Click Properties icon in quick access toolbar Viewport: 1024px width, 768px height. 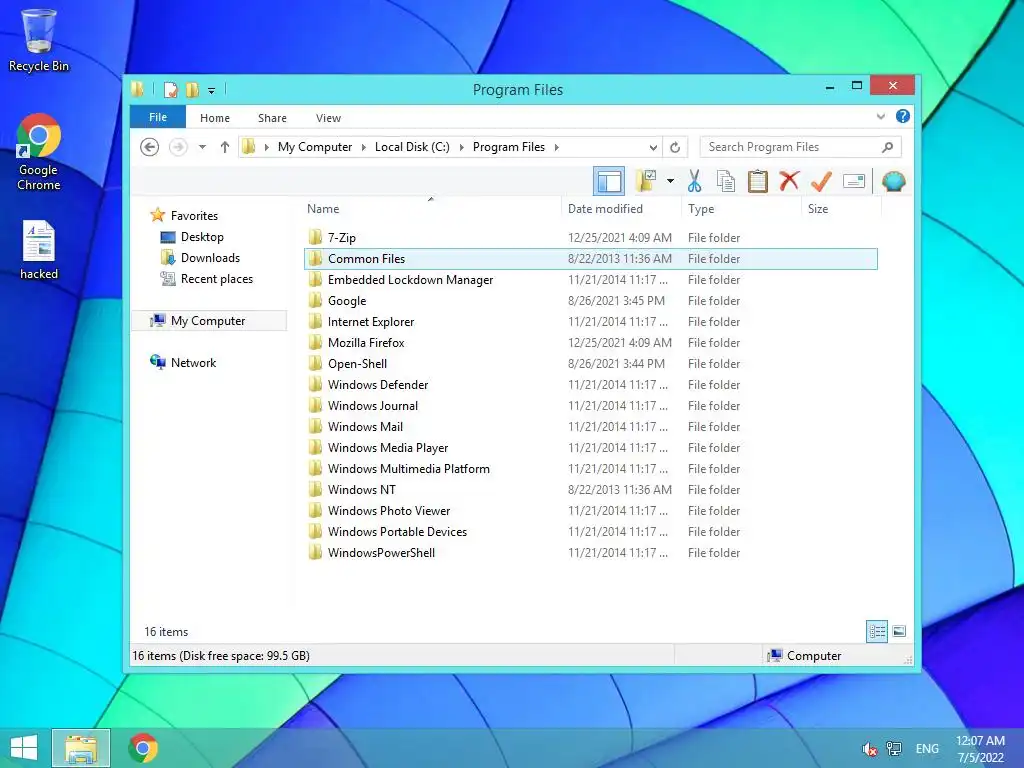point(170,89)
